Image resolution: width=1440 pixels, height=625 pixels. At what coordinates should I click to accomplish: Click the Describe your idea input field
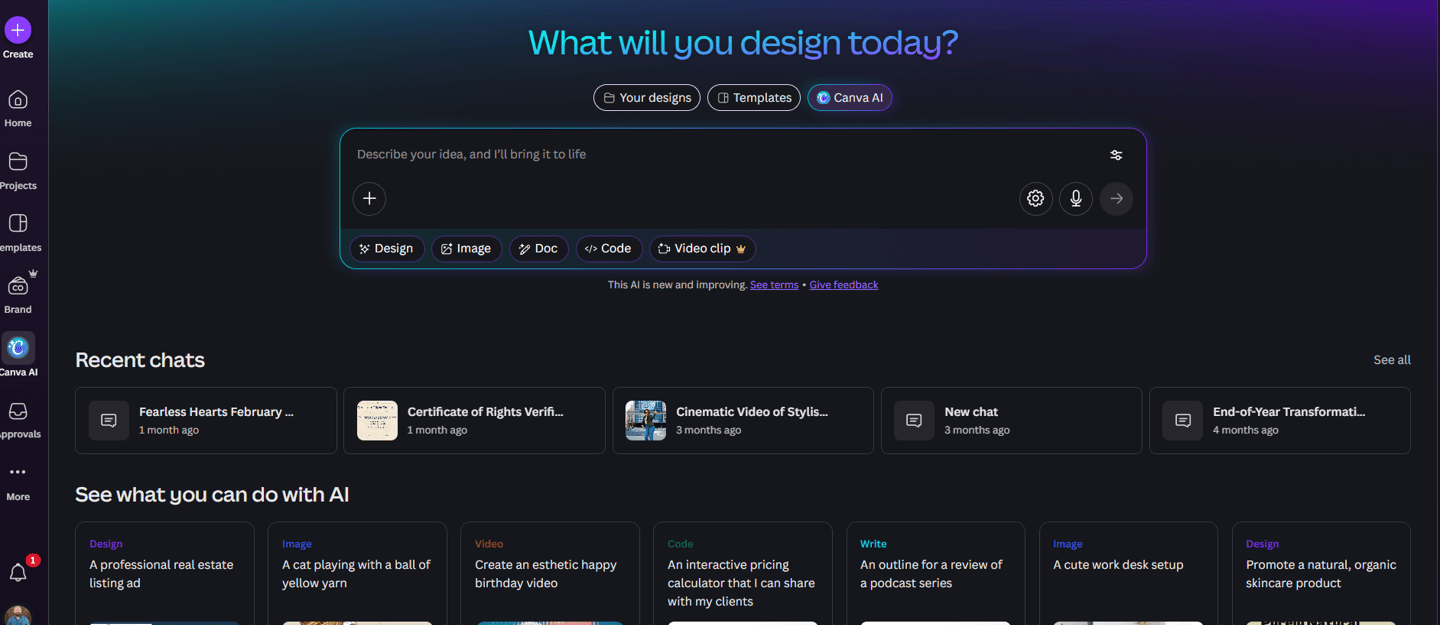pyautogui.click(x=725, y=154)
